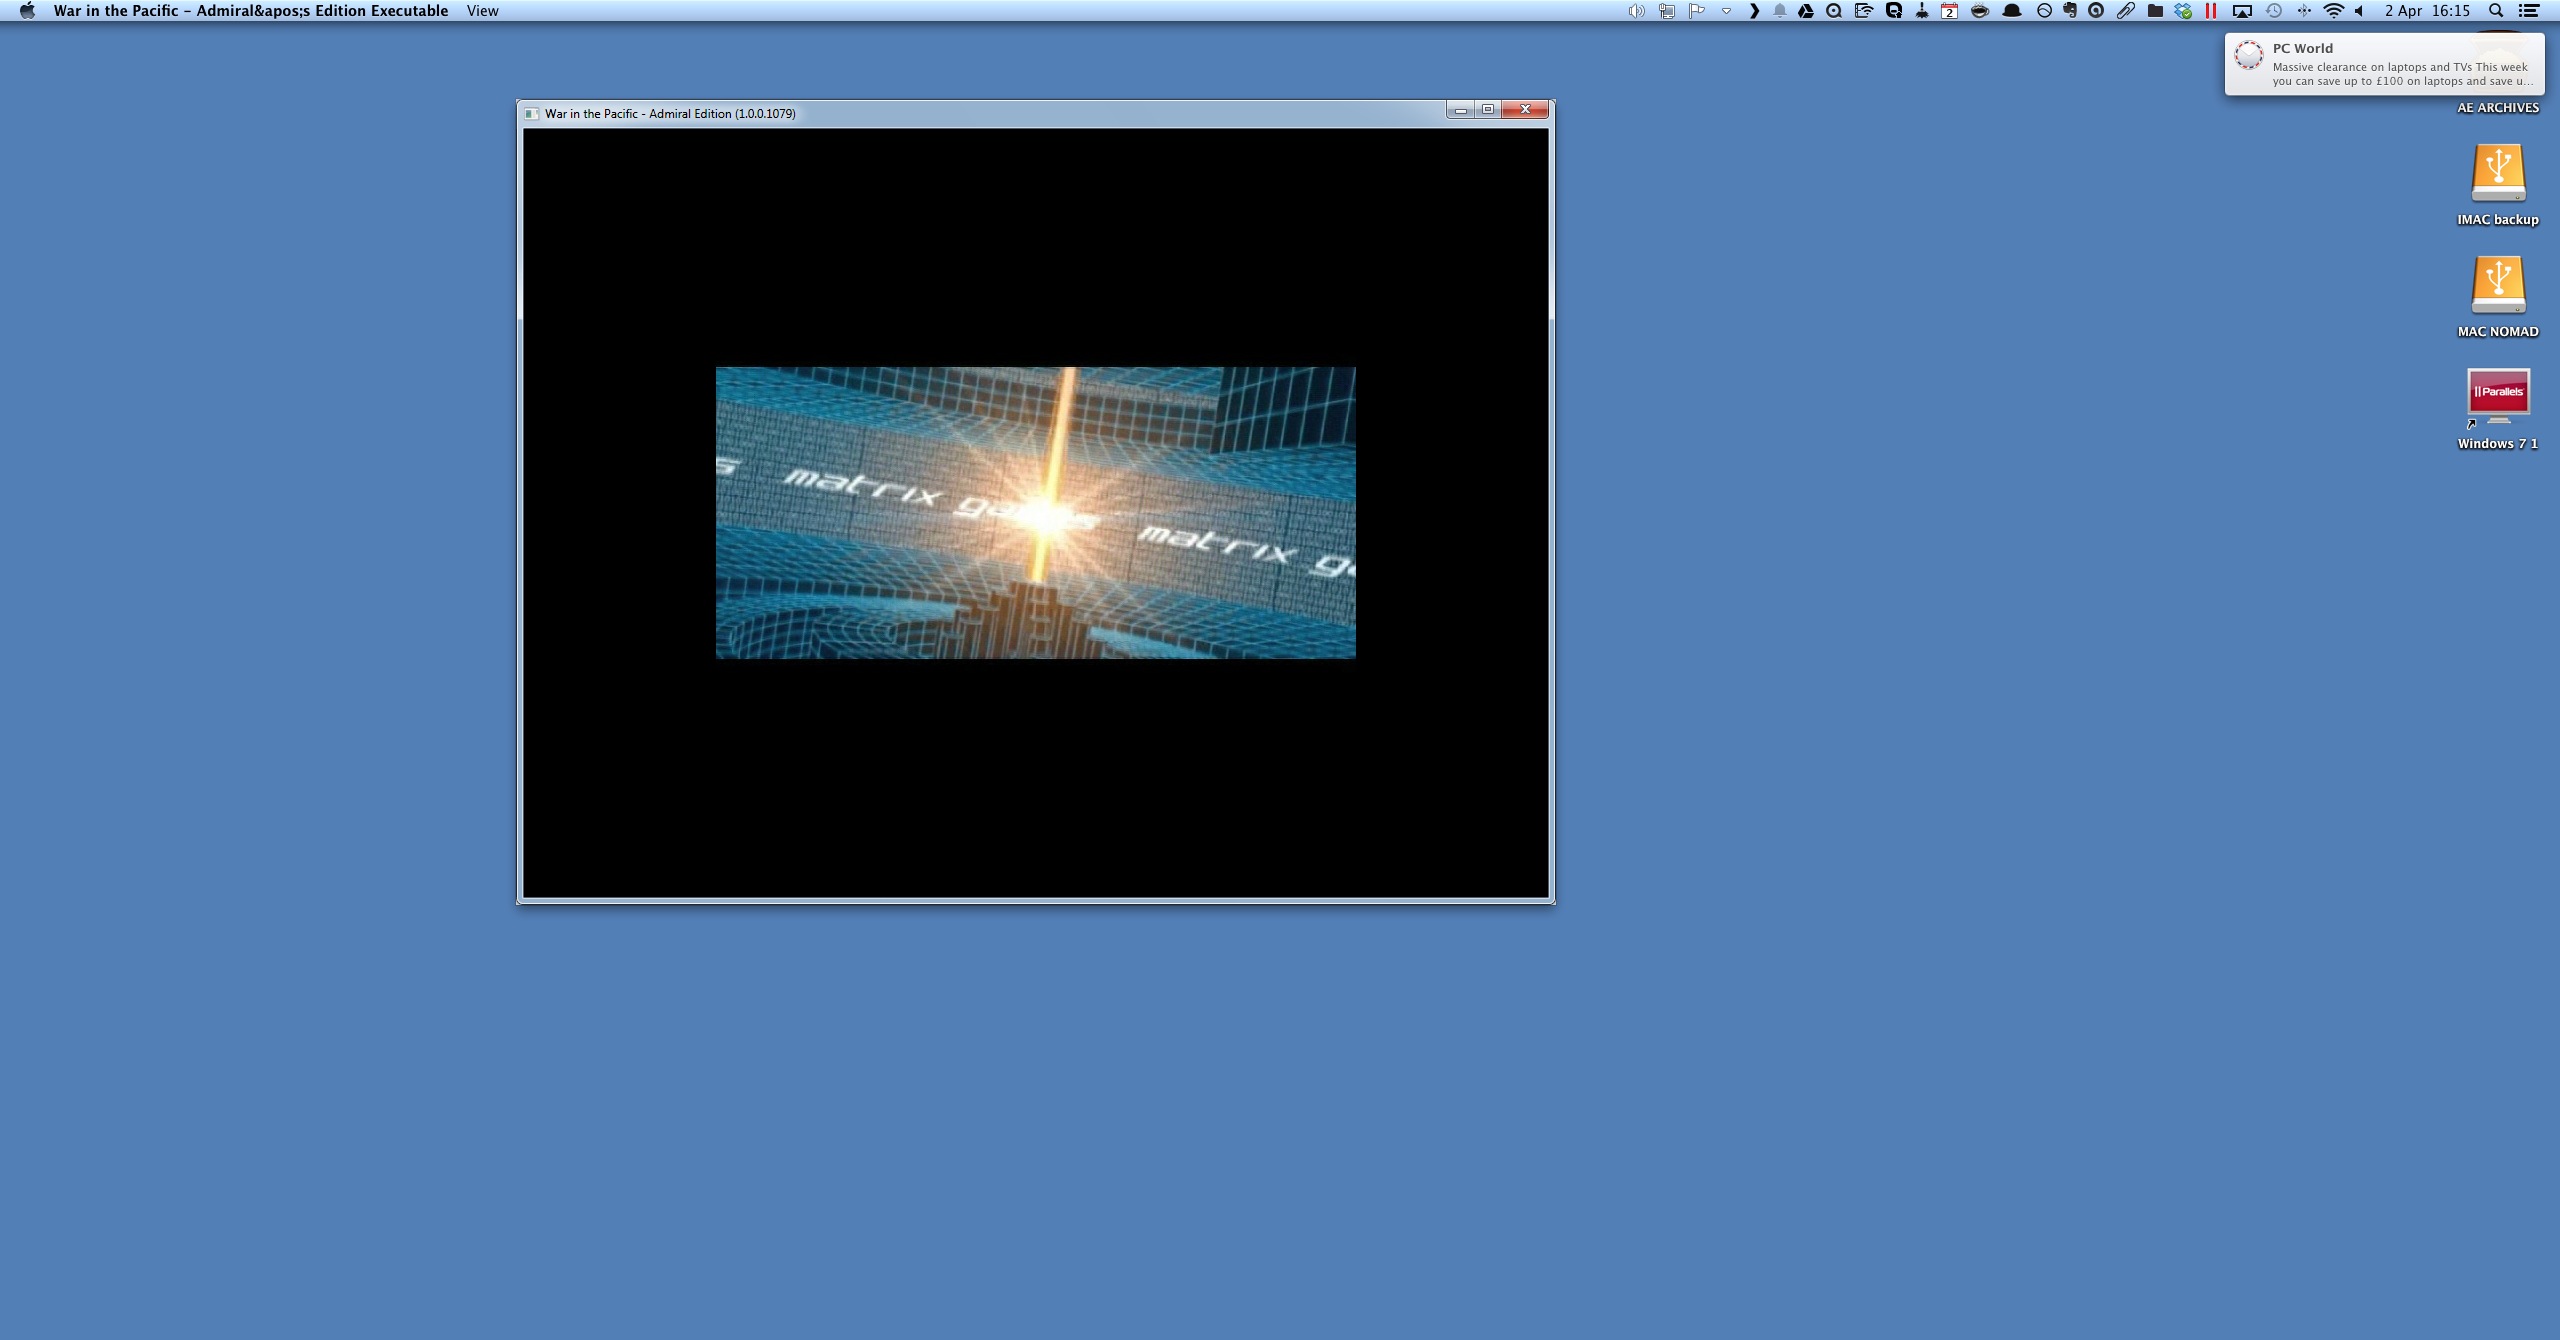Image resolution: width=2560 pixels, height=1340 pixels.
Task: Click the bowler hat menu bar icon
Action: point(2012,11)
